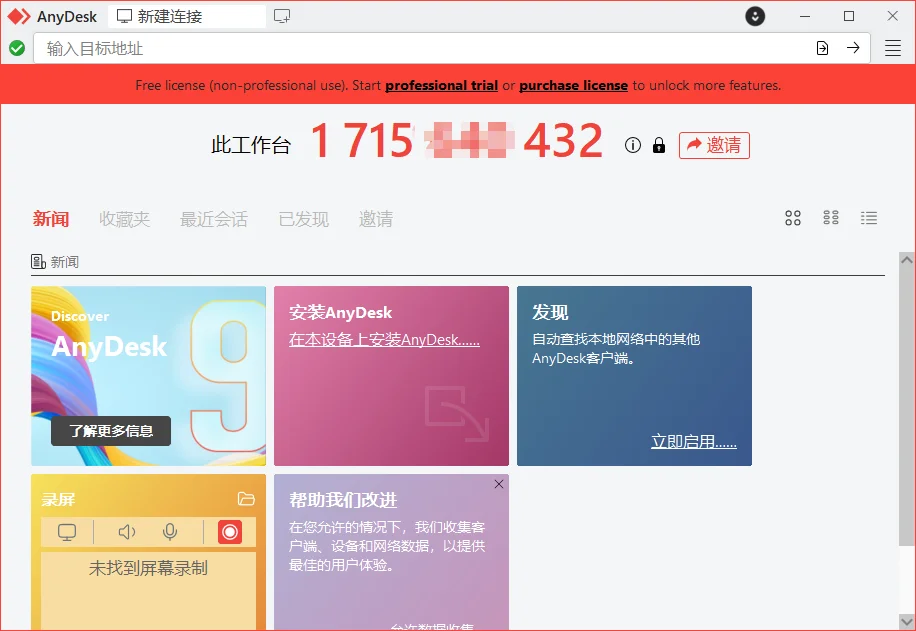The image size is (916, 631).
Task: Click the 新闻 section header icon
Action: click(x=39, y=262)
